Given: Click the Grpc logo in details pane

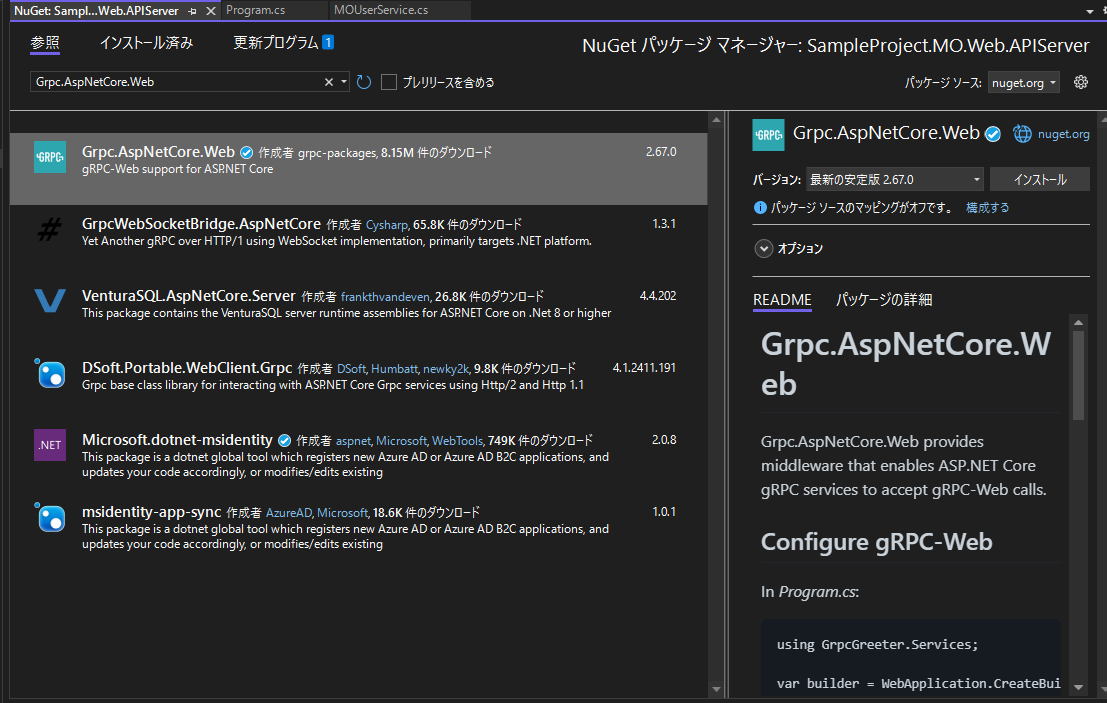Looking at the screenshot, I should pos(768,134).
